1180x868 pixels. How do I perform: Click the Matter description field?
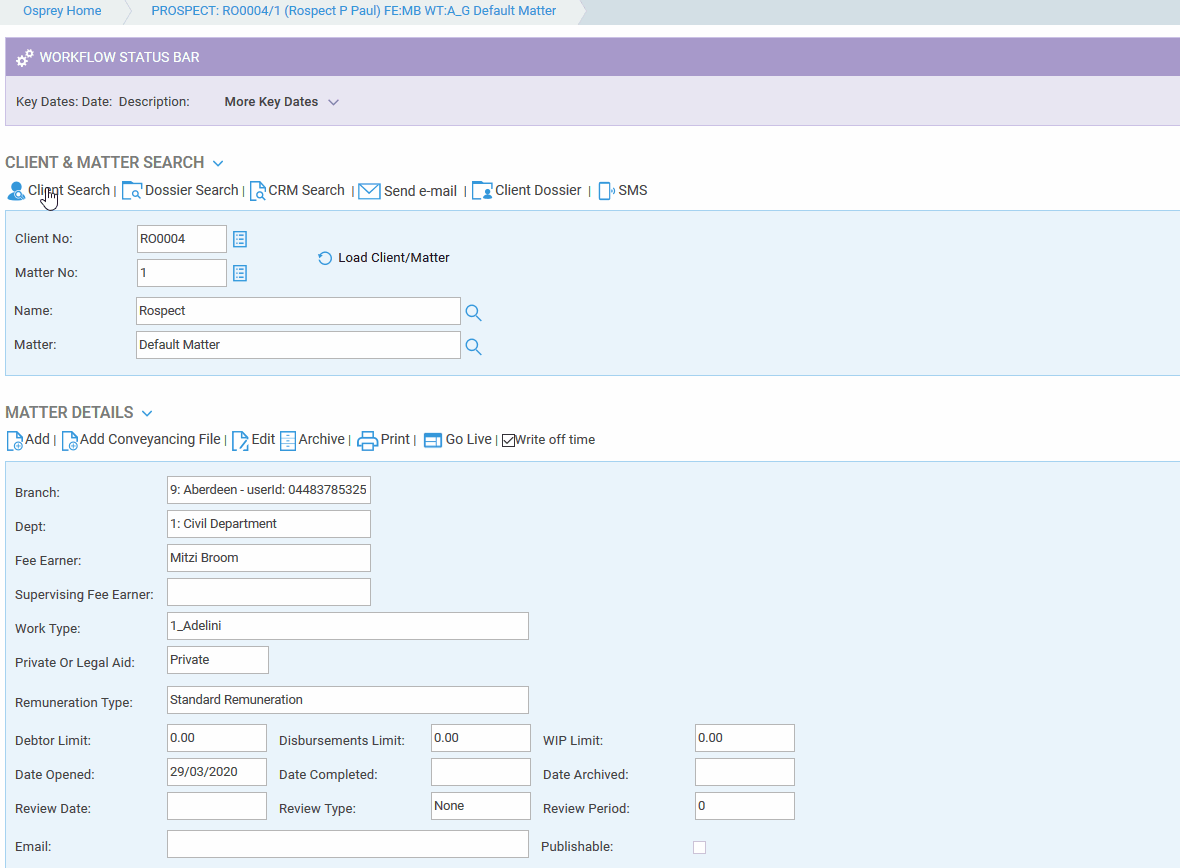(x=298, y=345)
